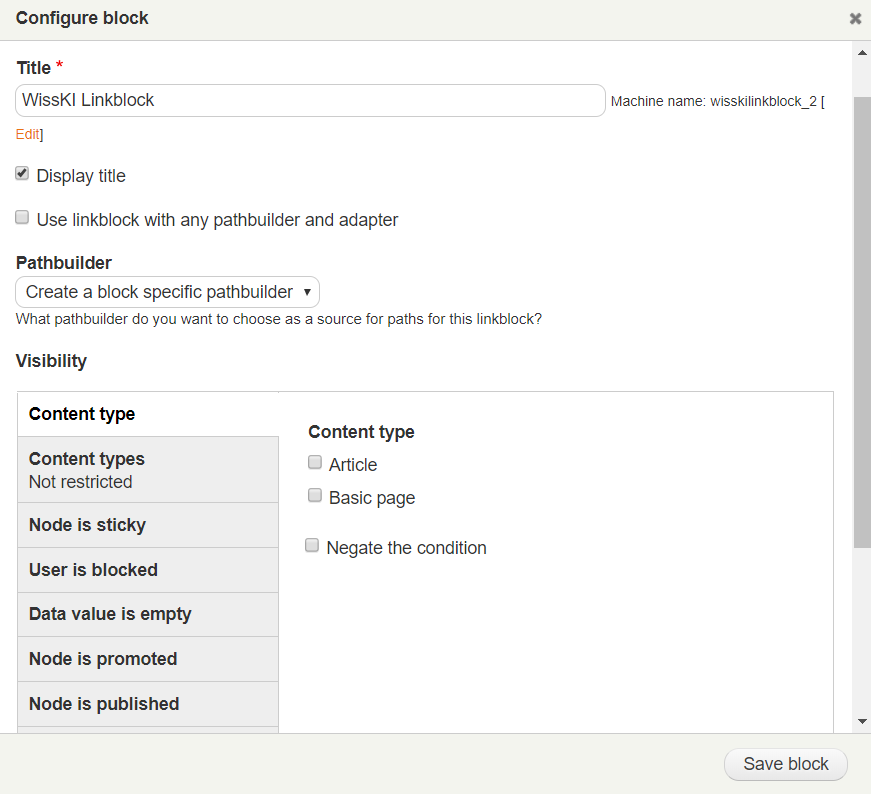The image size is (871, 794).
Task: Click scrollbar down arrow
Action: click(x=862, y=721)
